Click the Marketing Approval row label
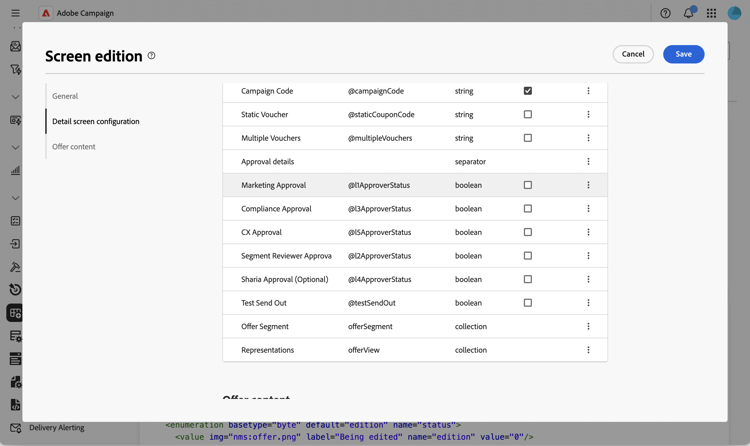This screenshot has height=446, width=750. point(274,185)
